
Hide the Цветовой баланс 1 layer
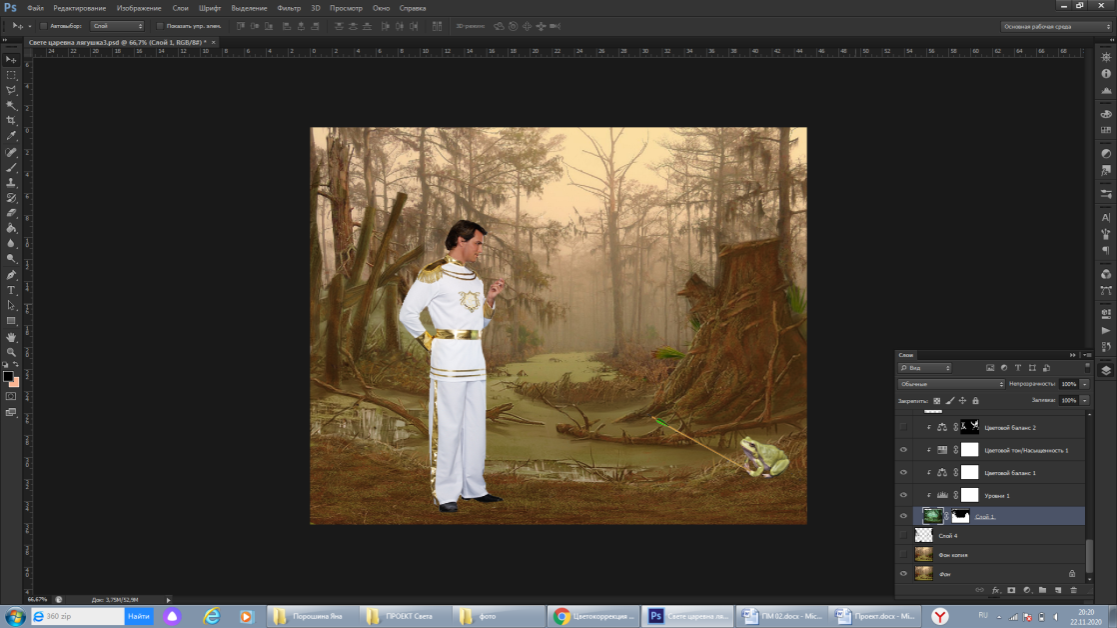(903, 473)
